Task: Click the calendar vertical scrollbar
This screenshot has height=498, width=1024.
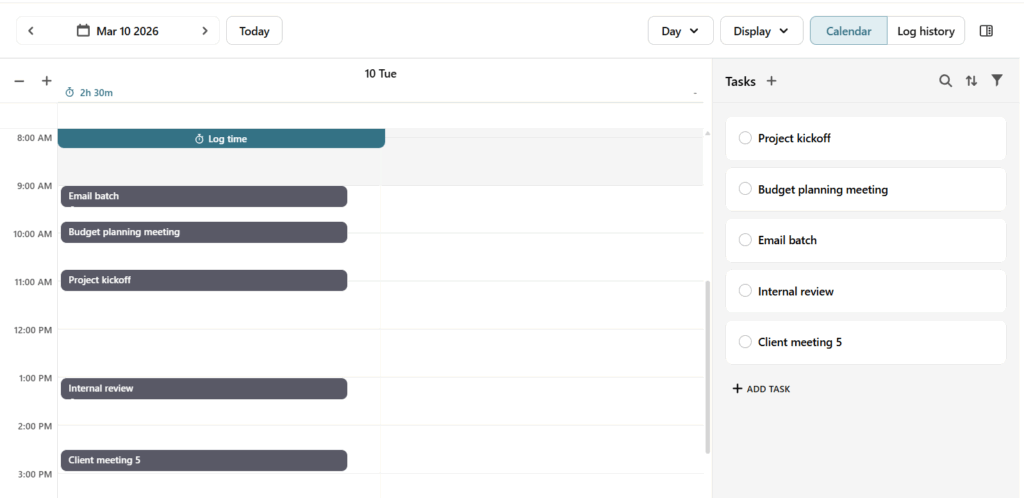Action: pyautogui.click(x=708, y=365)
